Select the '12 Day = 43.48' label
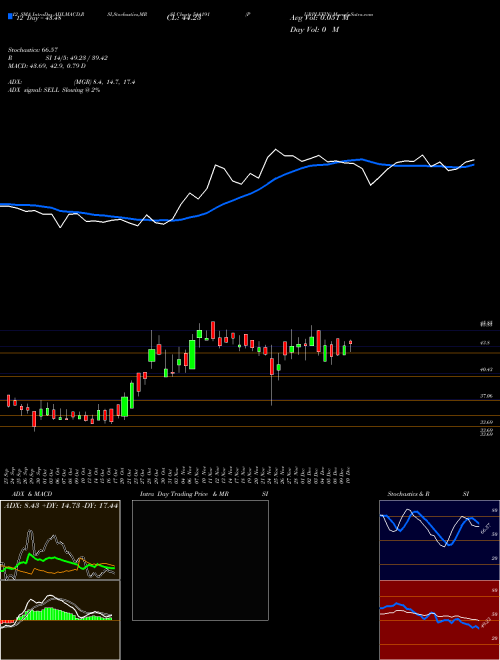 (x=38, y=18)
